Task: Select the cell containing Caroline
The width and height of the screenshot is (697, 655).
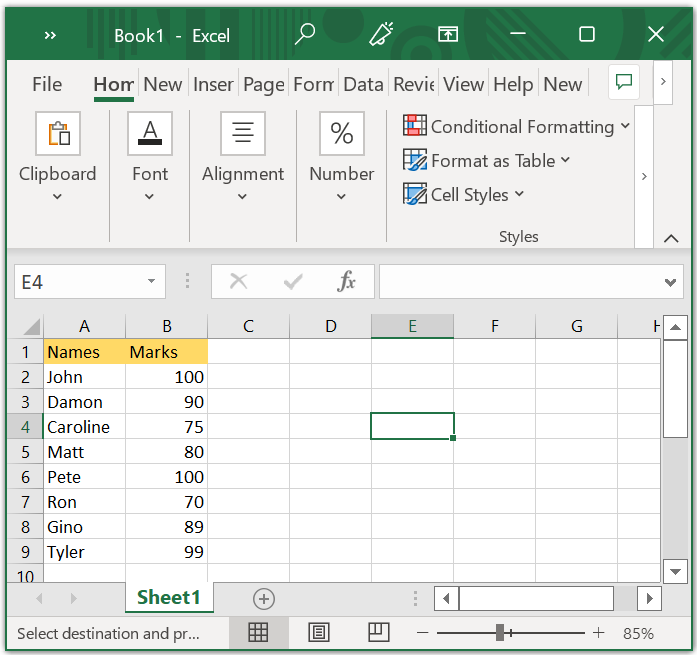Action: point(84,427)
